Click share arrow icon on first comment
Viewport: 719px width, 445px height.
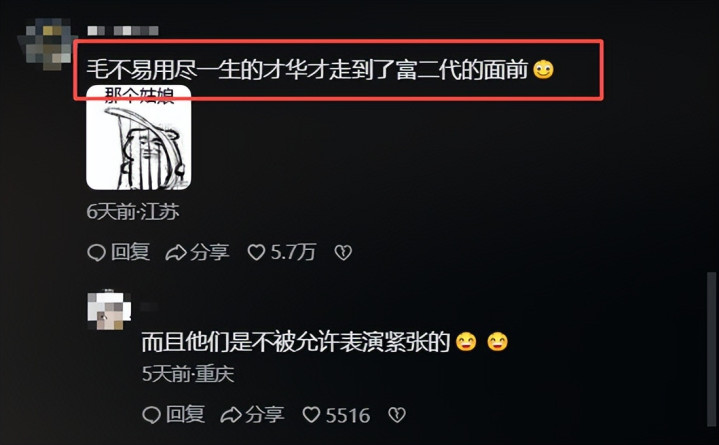(x=176, y=252)
